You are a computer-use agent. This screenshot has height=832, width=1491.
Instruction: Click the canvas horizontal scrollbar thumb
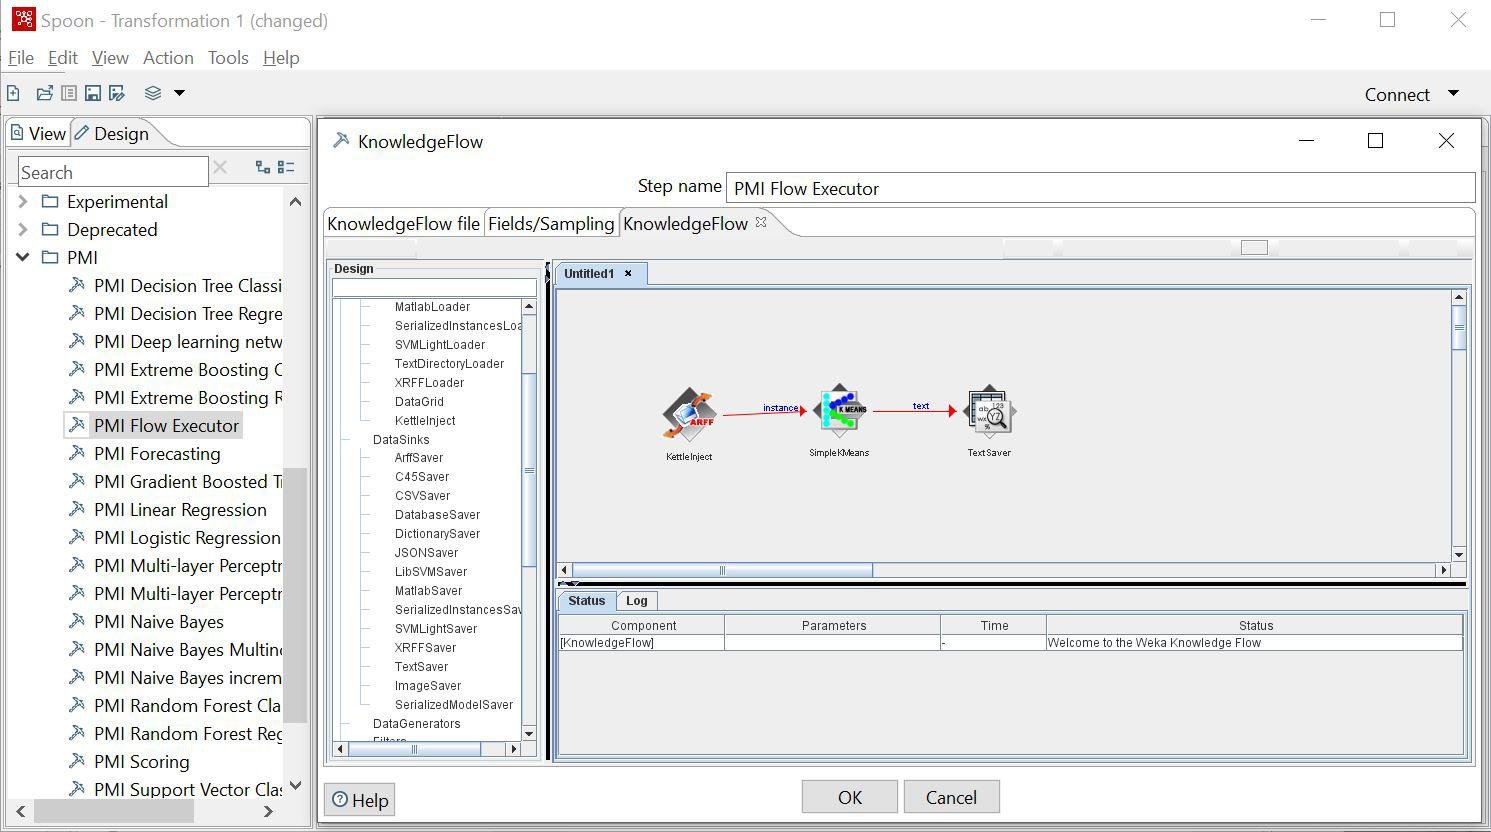tap(721, 570)
